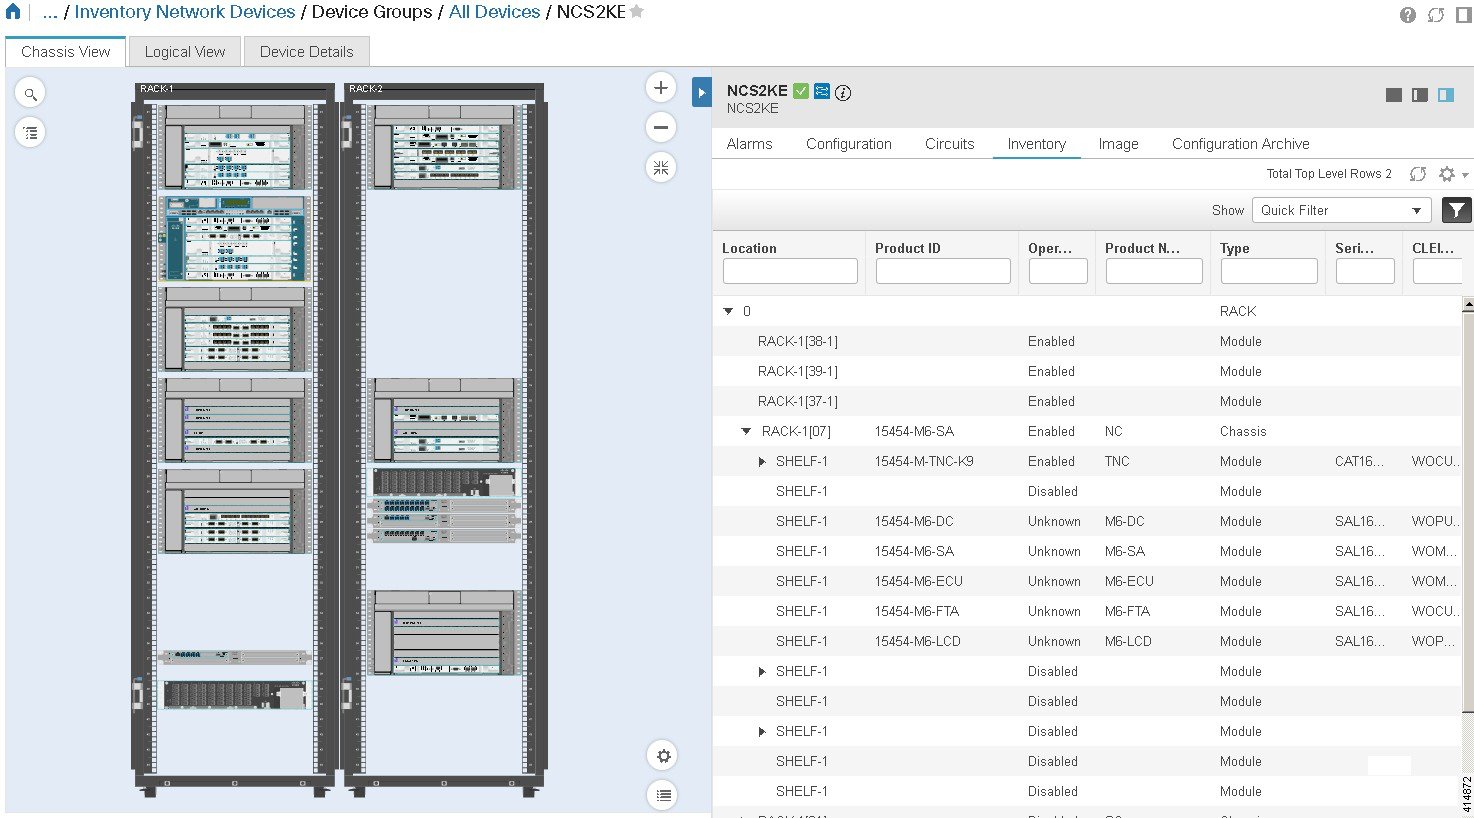
Task: Click the green reachability status icon
Action: point(801,91)
